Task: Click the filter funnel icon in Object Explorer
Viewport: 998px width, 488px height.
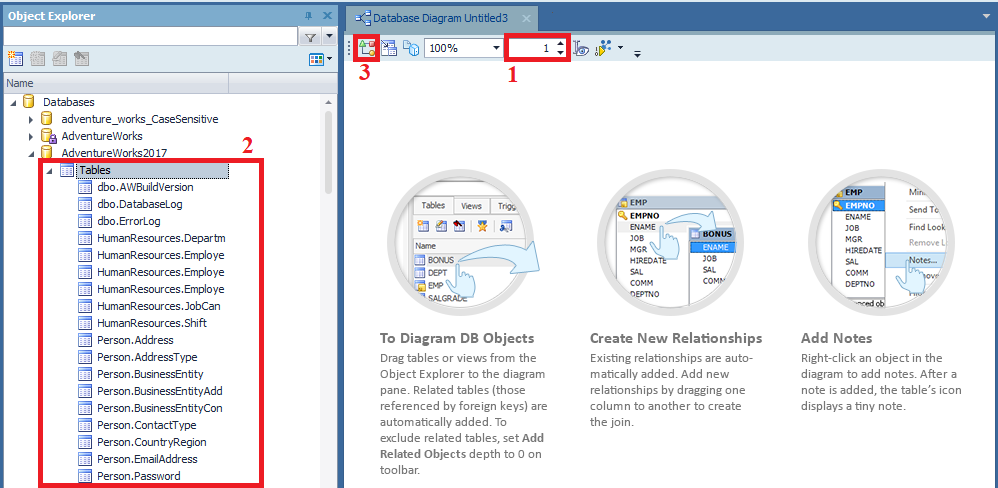Action: pos(309,37)
